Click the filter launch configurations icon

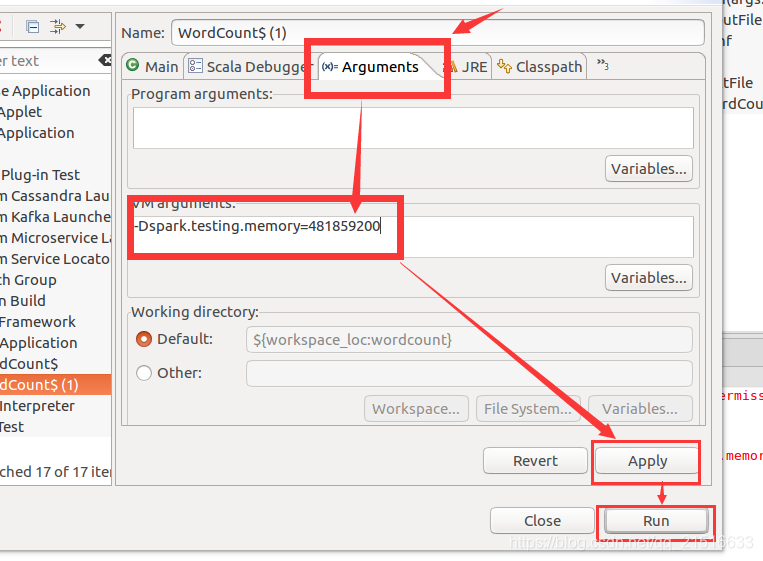(x=57, y=27)
